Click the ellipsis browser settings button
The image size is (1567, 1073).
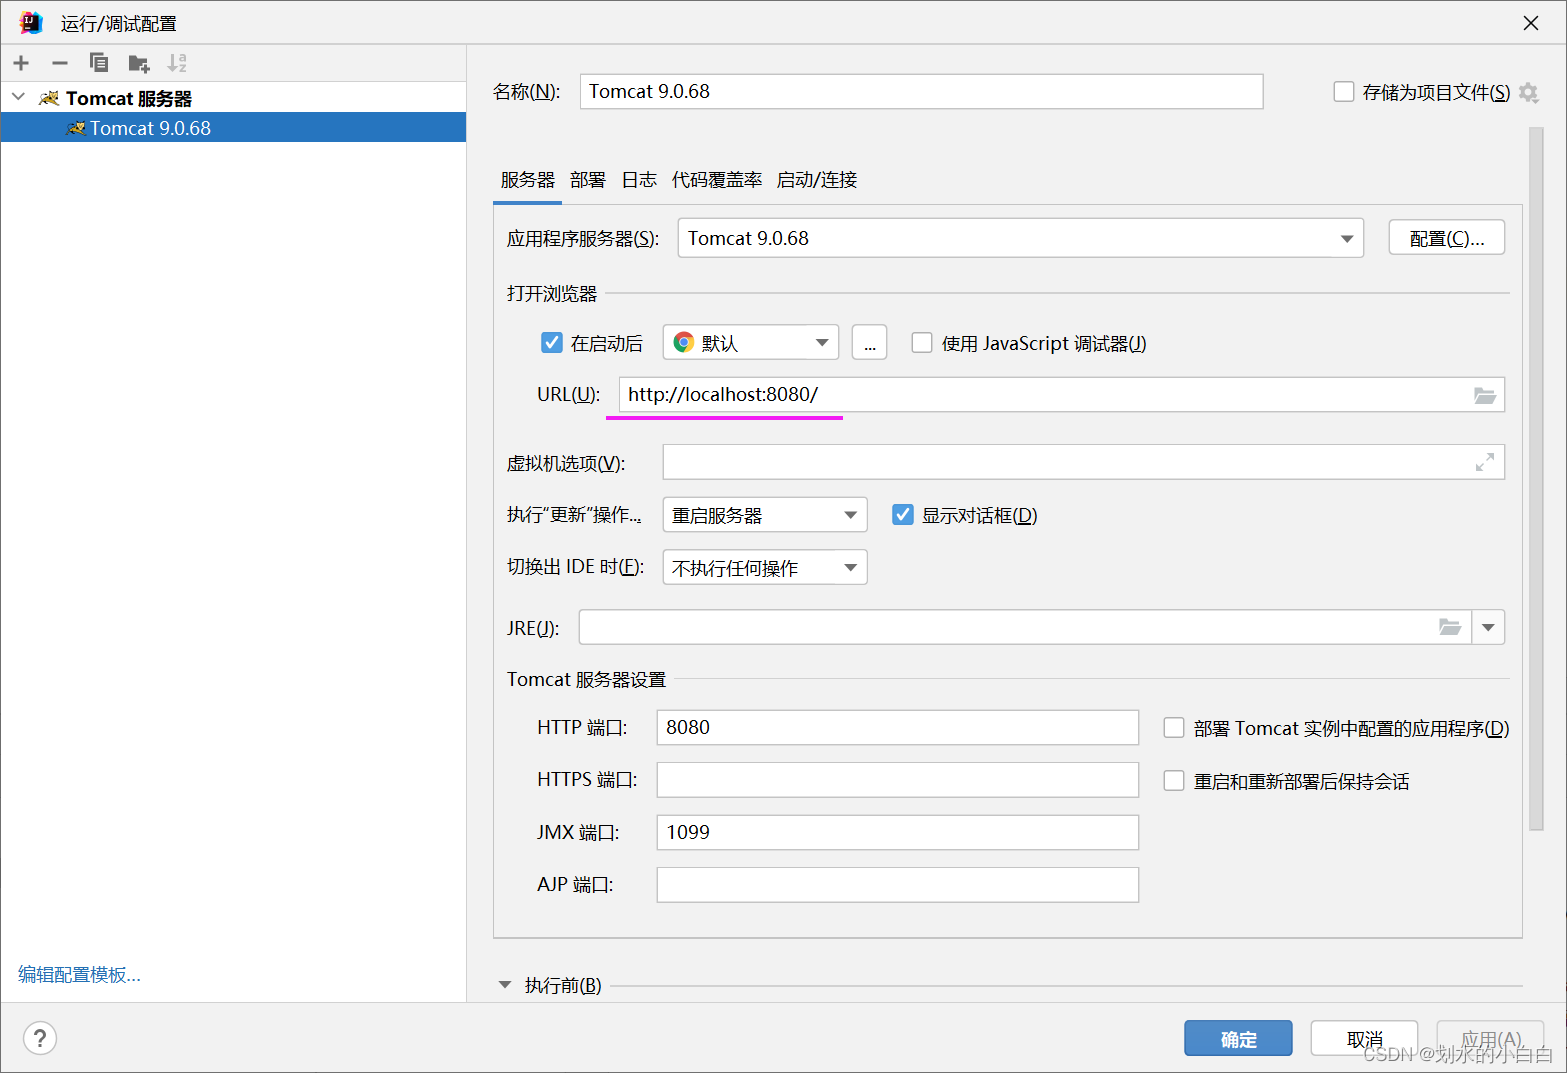pyautogui.click(x=870, y=343)
